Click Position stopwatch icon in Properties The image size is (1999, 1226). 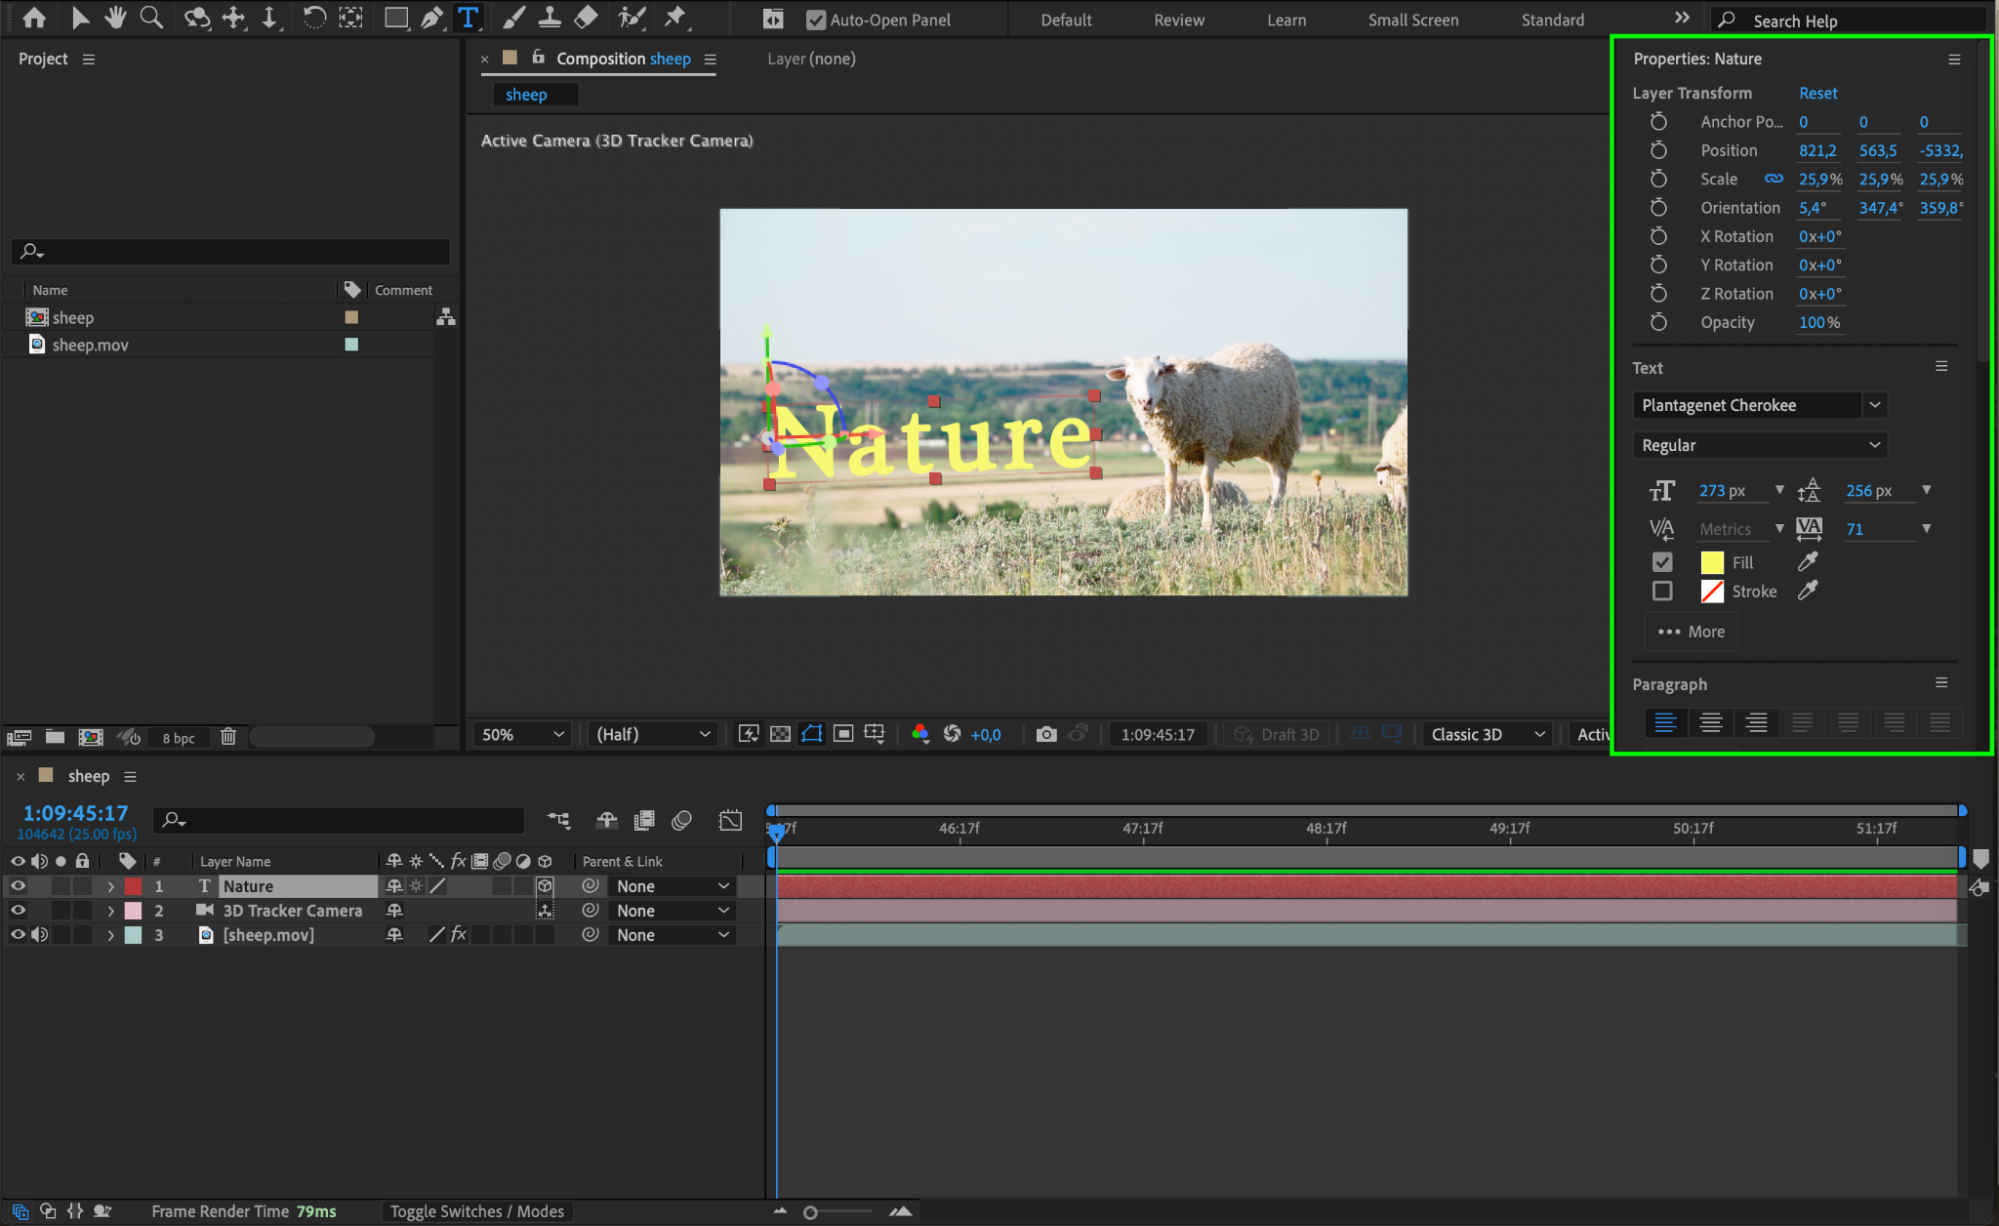(1658, 150)
